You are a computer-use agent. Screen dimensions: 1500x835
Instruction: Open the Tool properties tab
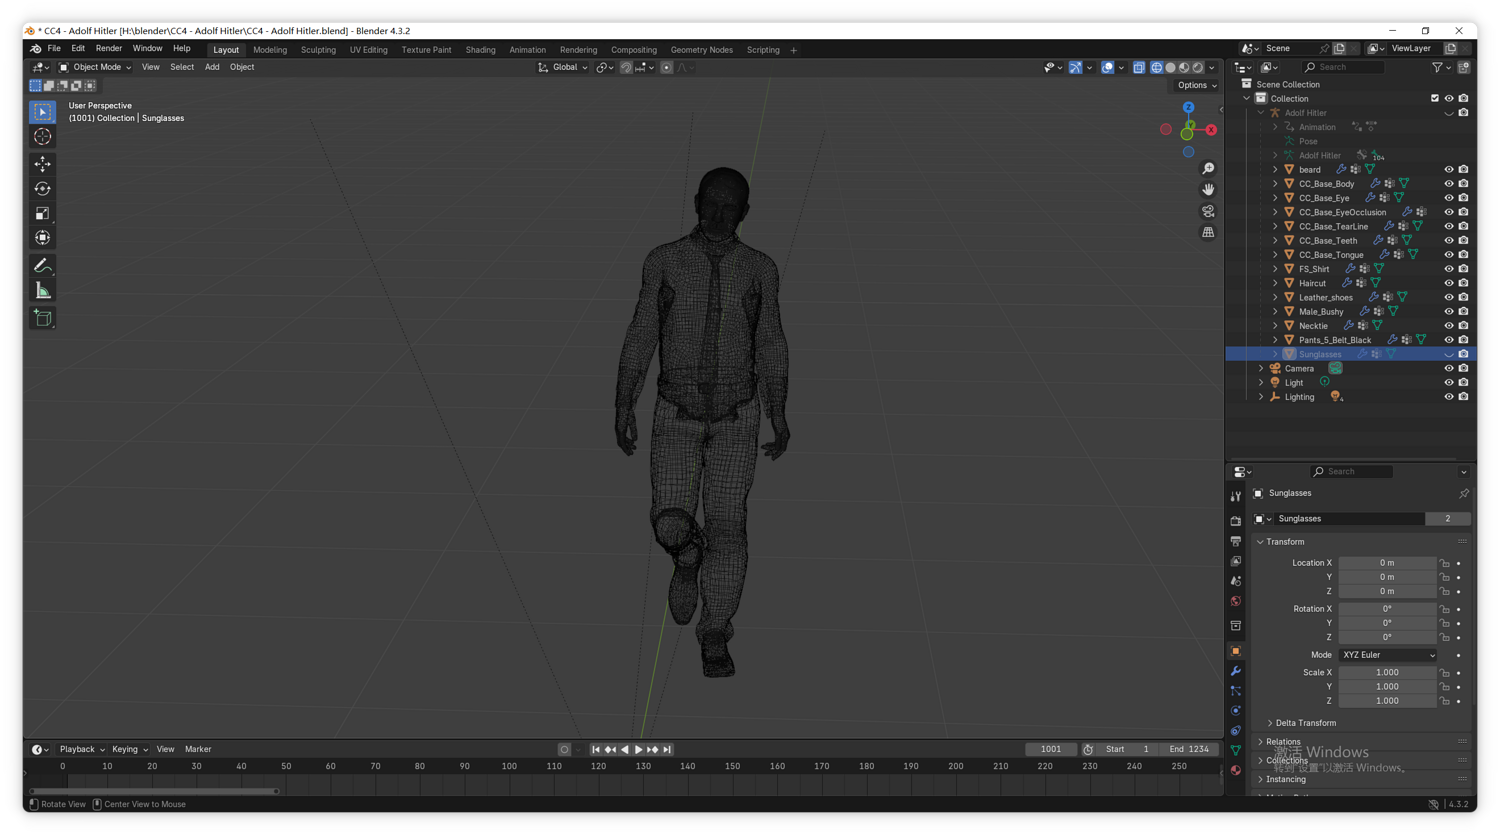click(1236, 496)
